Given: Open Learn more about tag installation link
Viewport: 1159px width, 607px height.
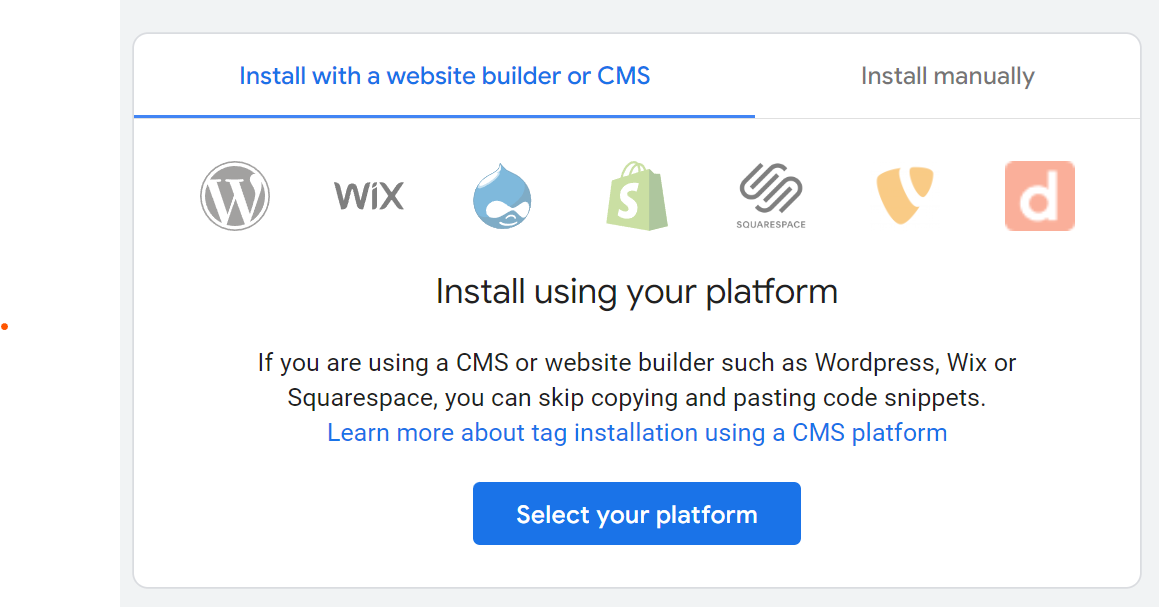Looking at the screenshot, I should (x=637, y=433).
